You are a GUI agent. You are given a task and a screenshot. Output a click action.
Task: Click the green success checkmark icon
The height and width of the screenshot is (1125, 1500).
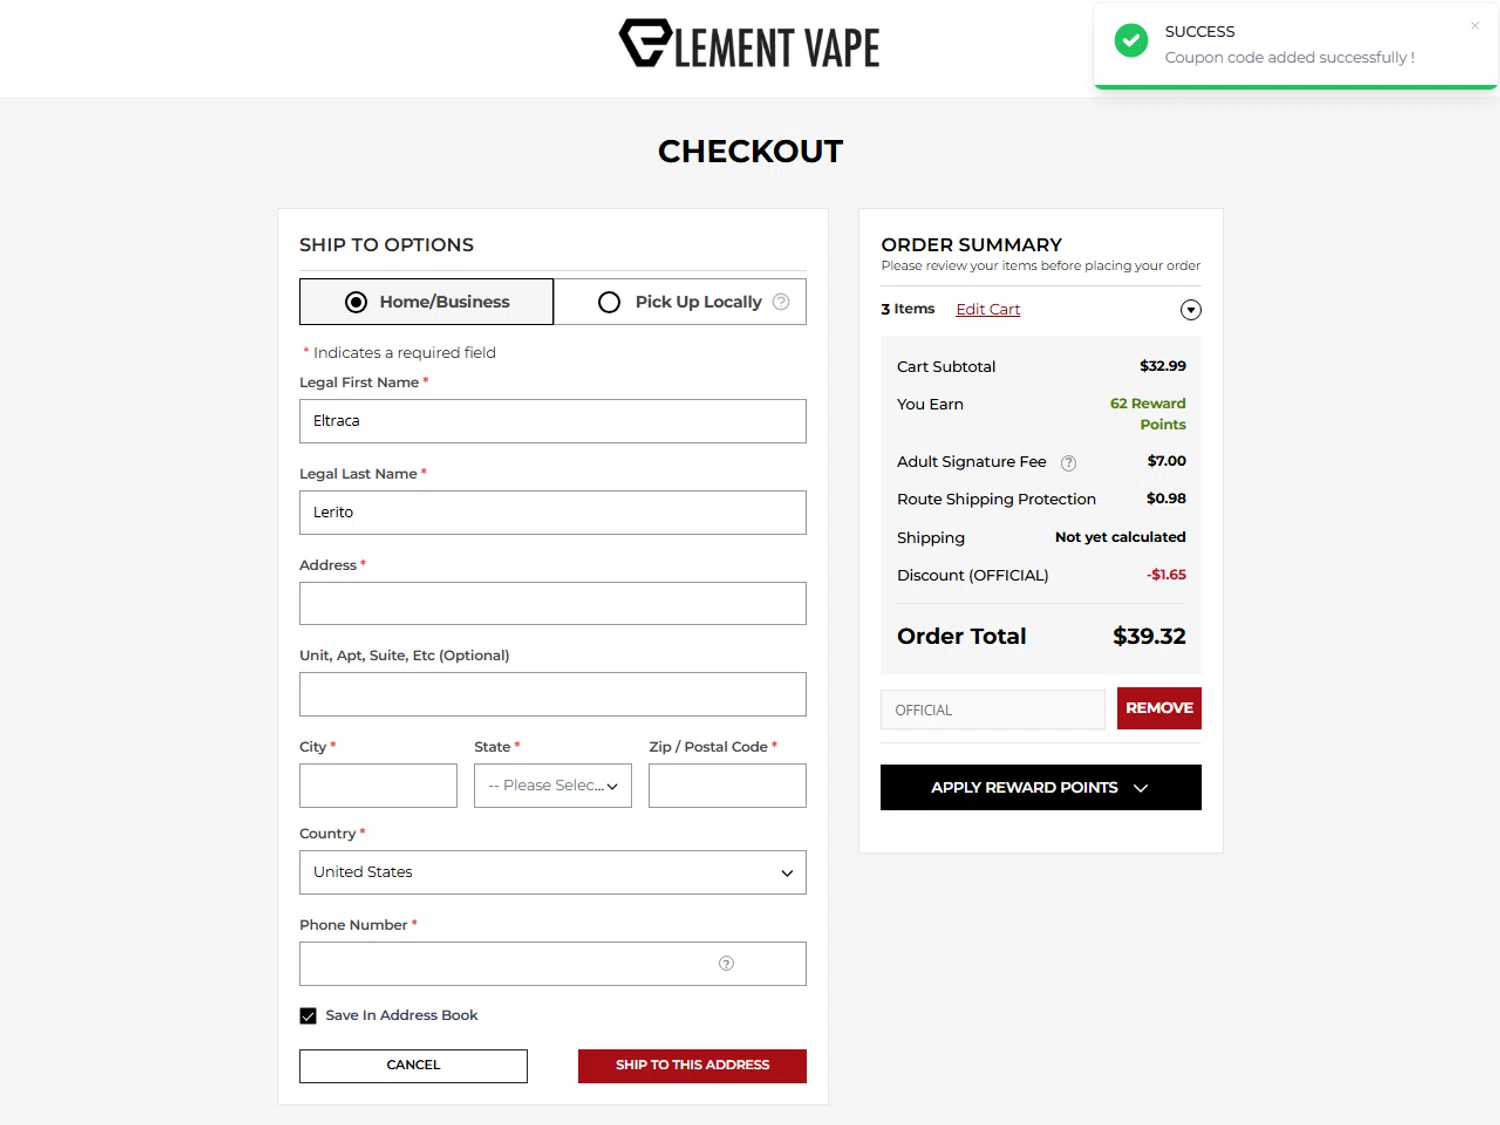click(x=1131, y=42)
